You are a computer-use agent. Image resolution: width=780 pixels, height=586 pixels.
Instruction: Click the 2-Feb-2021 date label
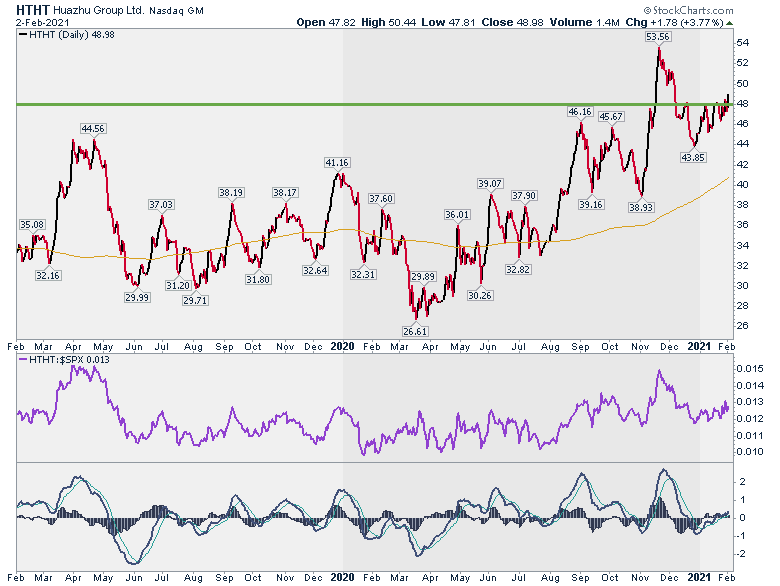pos(43,23)
